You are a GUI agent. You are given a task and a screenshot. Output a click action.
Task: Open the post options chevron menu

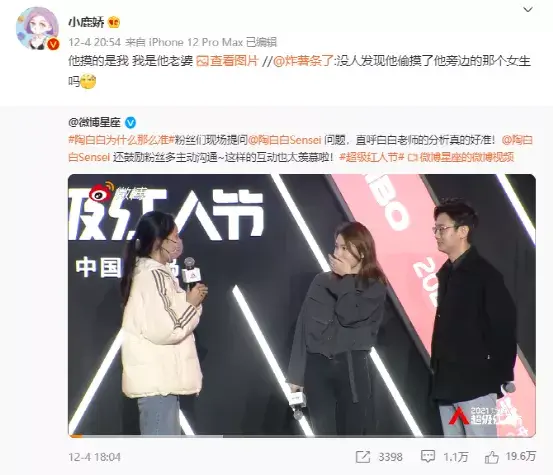pos(528,10)
